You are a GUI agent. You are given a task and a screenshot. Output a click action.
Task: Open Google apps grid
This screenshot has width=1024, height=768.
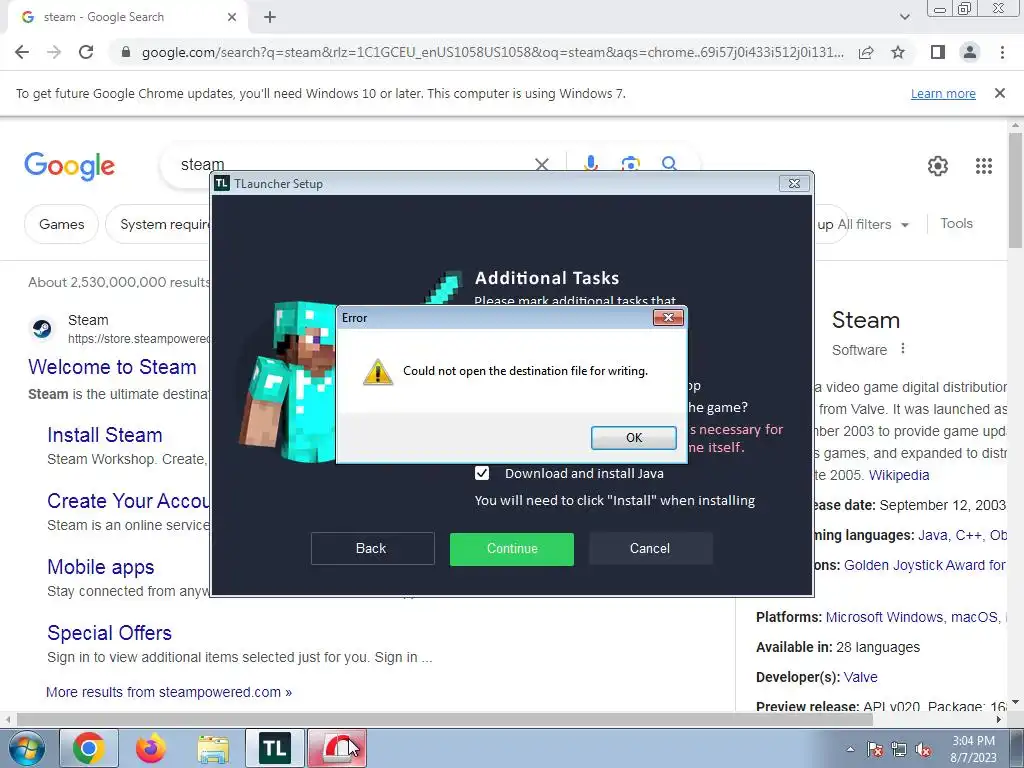tap(984, 166)
